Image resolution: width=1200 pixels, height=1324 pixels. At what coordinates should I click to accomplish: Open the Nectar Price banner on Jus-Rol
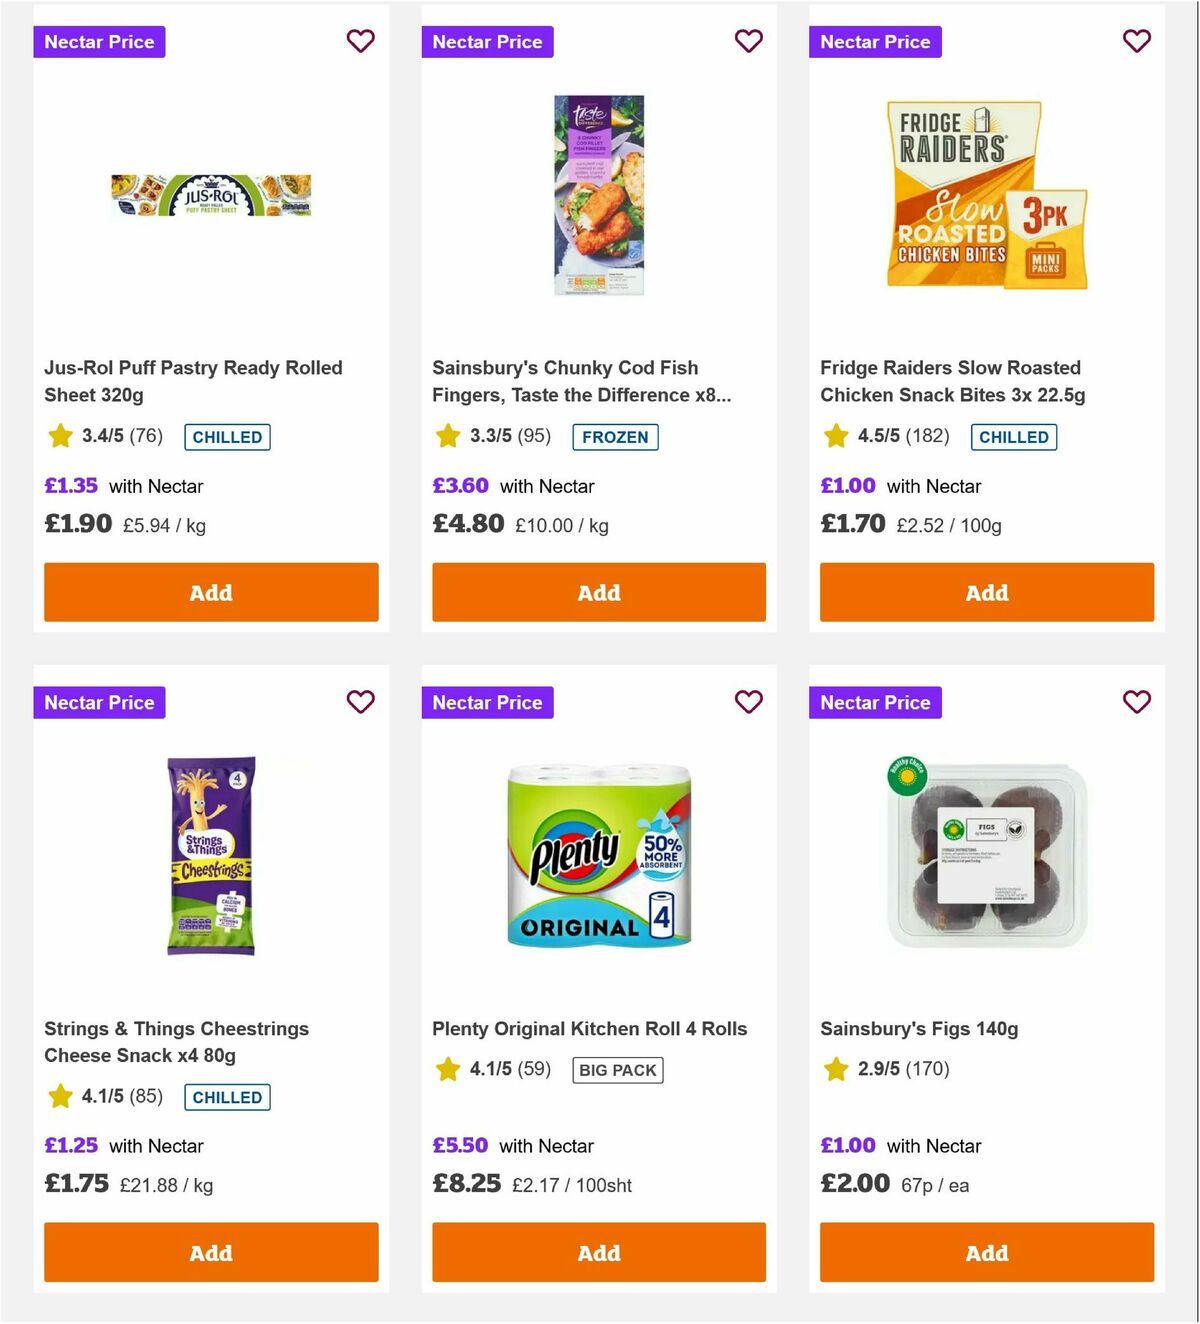(x=99, y=41)
